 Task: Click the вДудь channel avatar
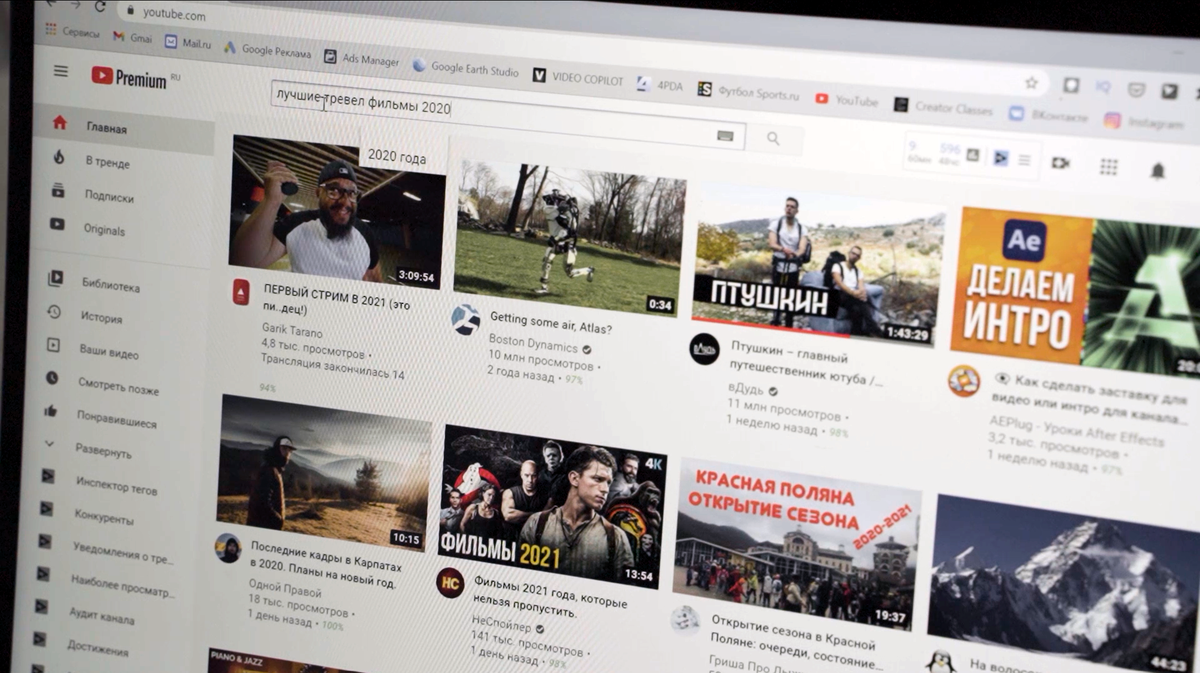click(704, 349)
